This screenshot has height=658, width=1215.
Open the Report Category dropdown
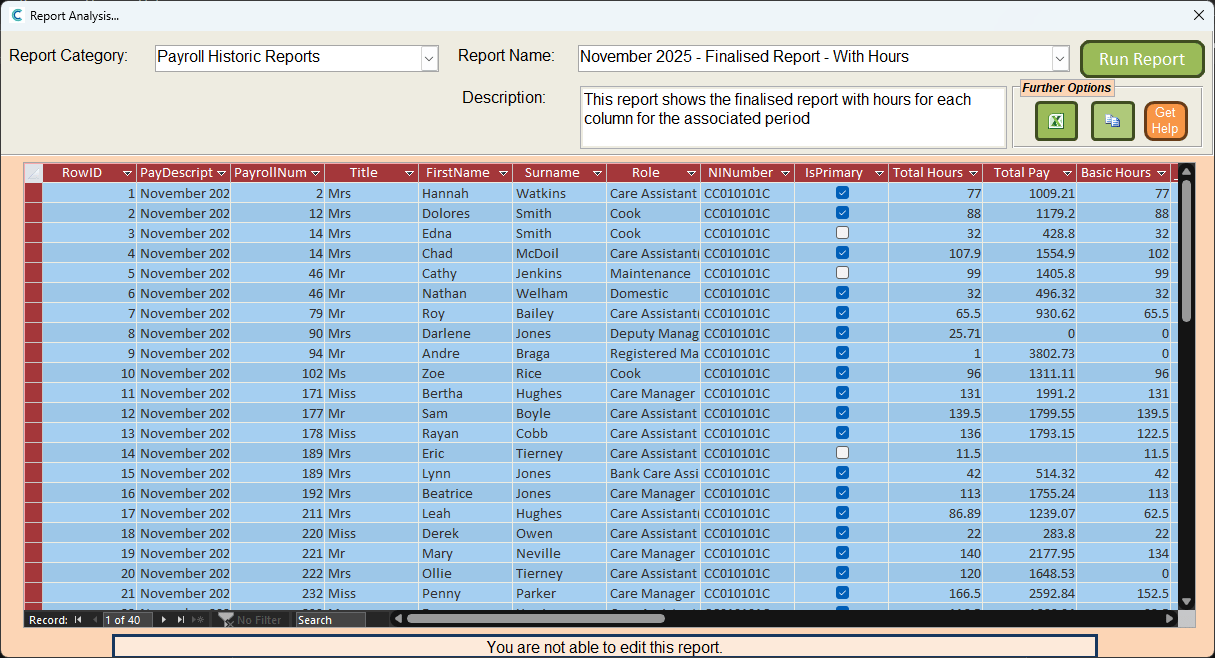[429, 58]
